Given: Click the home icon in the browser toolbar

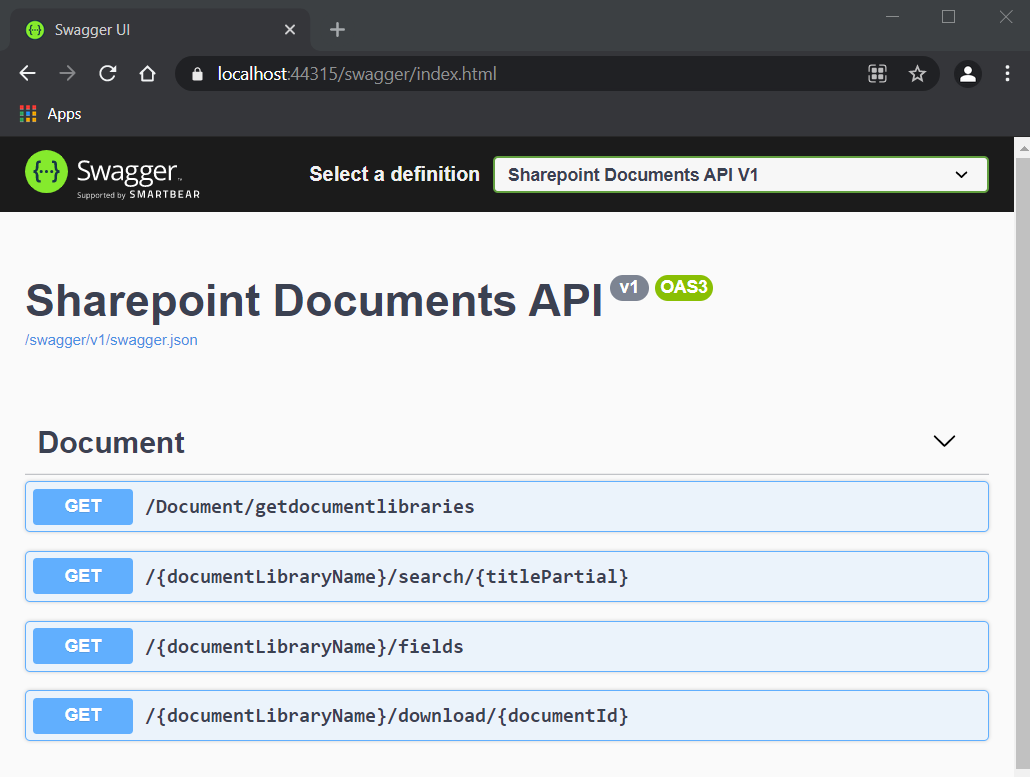Looking at the screenshot, I should tap(147, 73).
